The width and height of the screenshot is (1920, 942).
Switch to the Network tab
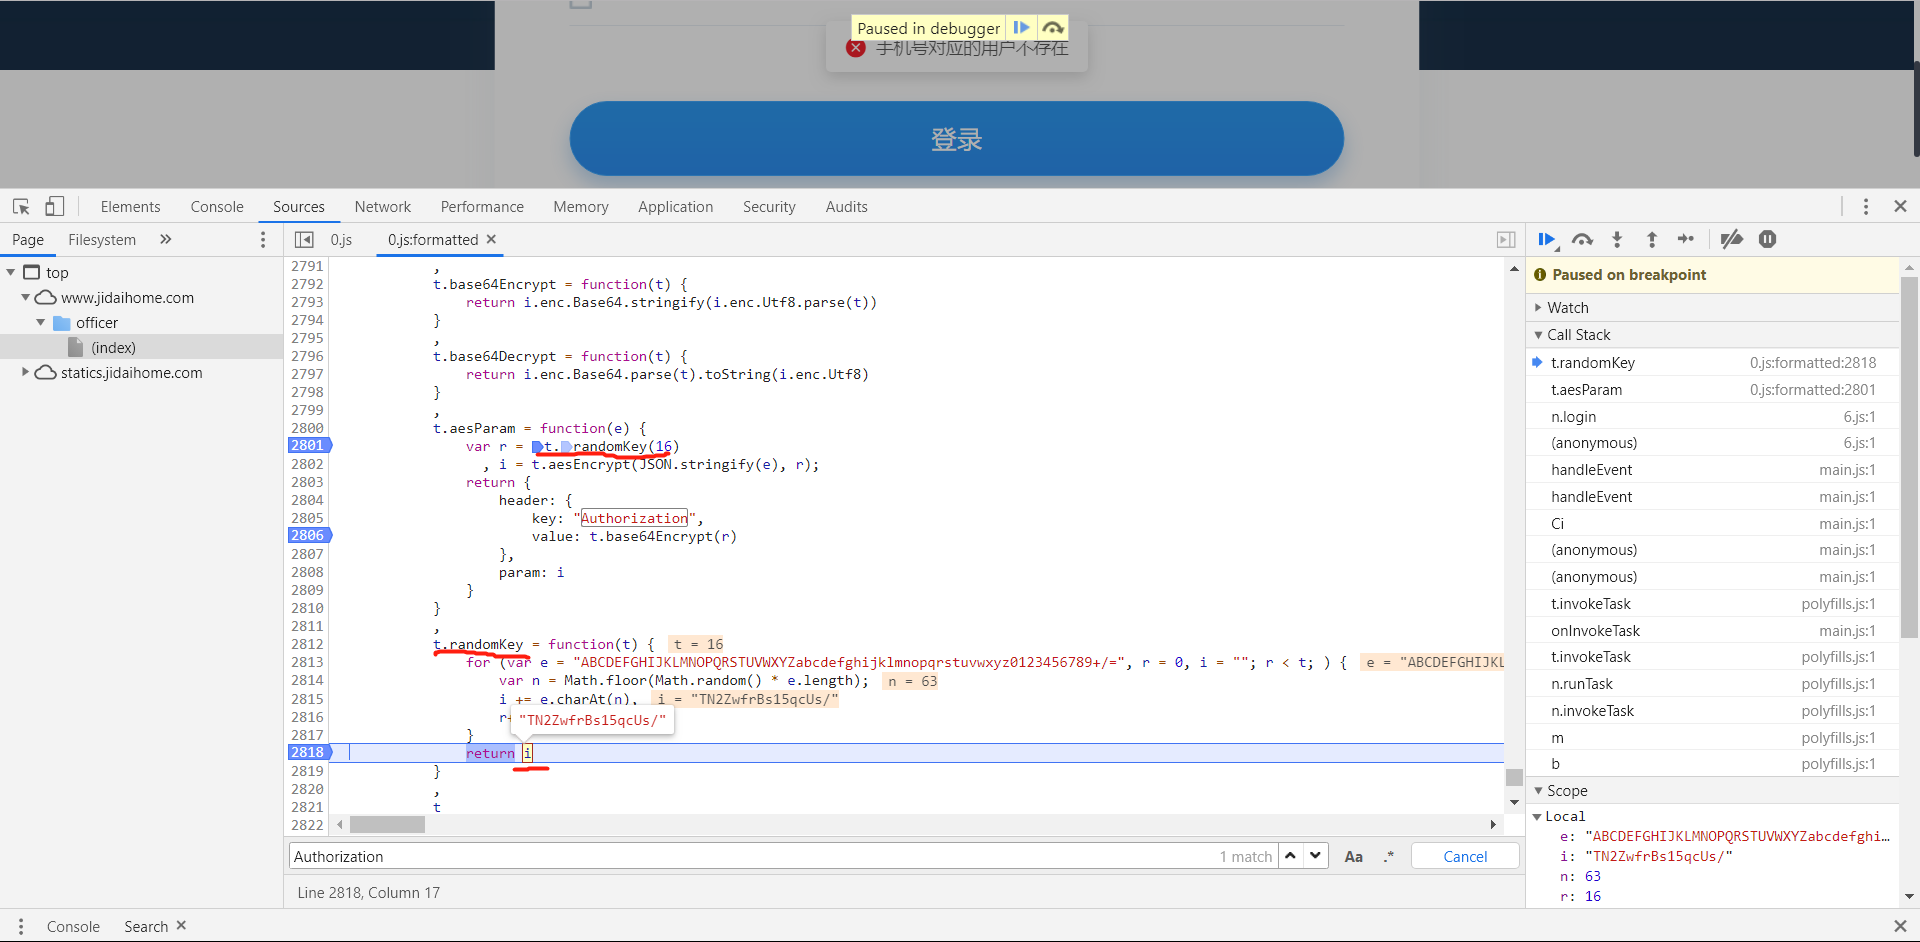pos(383,206)
